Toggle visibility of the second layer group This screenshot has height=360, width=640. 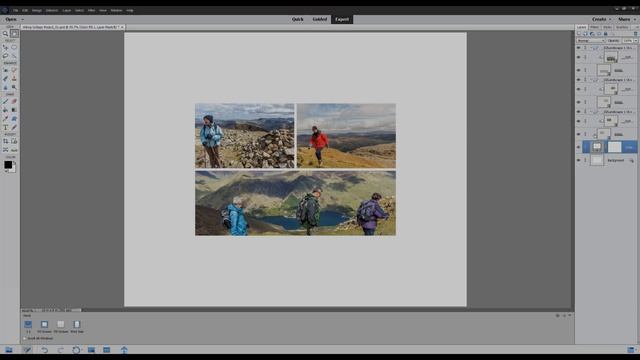578,80
